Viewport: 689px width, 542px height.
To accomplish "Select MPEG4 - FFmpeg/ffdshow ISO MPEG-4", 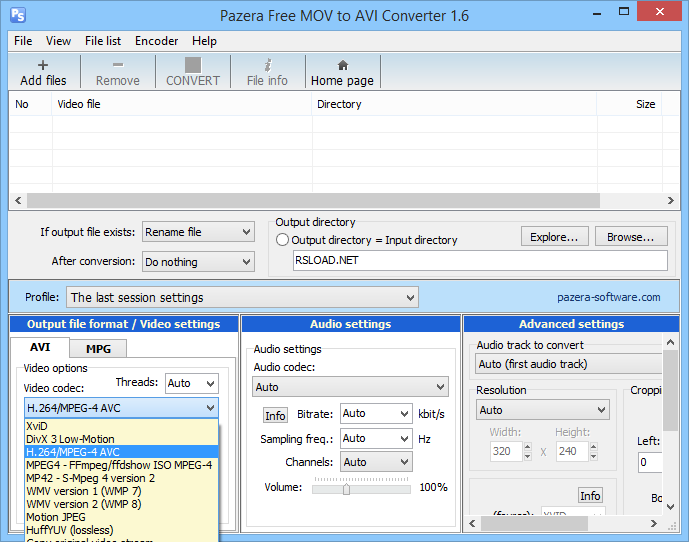I will pos(121,465).
